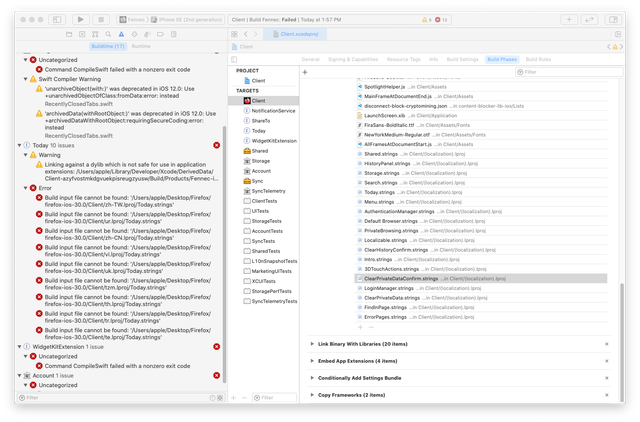The image size is (640, 422).
Task: Choose iPhone SE (2nd generation) destination
Action: pyautogui.click(x=187, y=20)
